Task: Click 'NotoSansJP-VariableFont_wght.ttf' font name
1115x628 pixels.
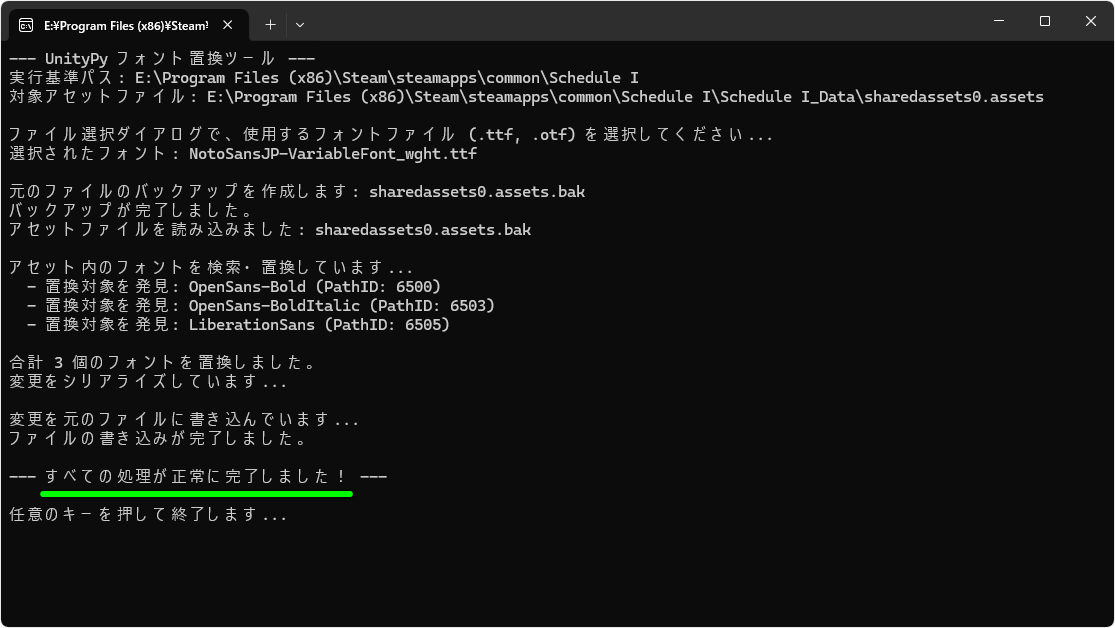Action: (x=333, y=154)
